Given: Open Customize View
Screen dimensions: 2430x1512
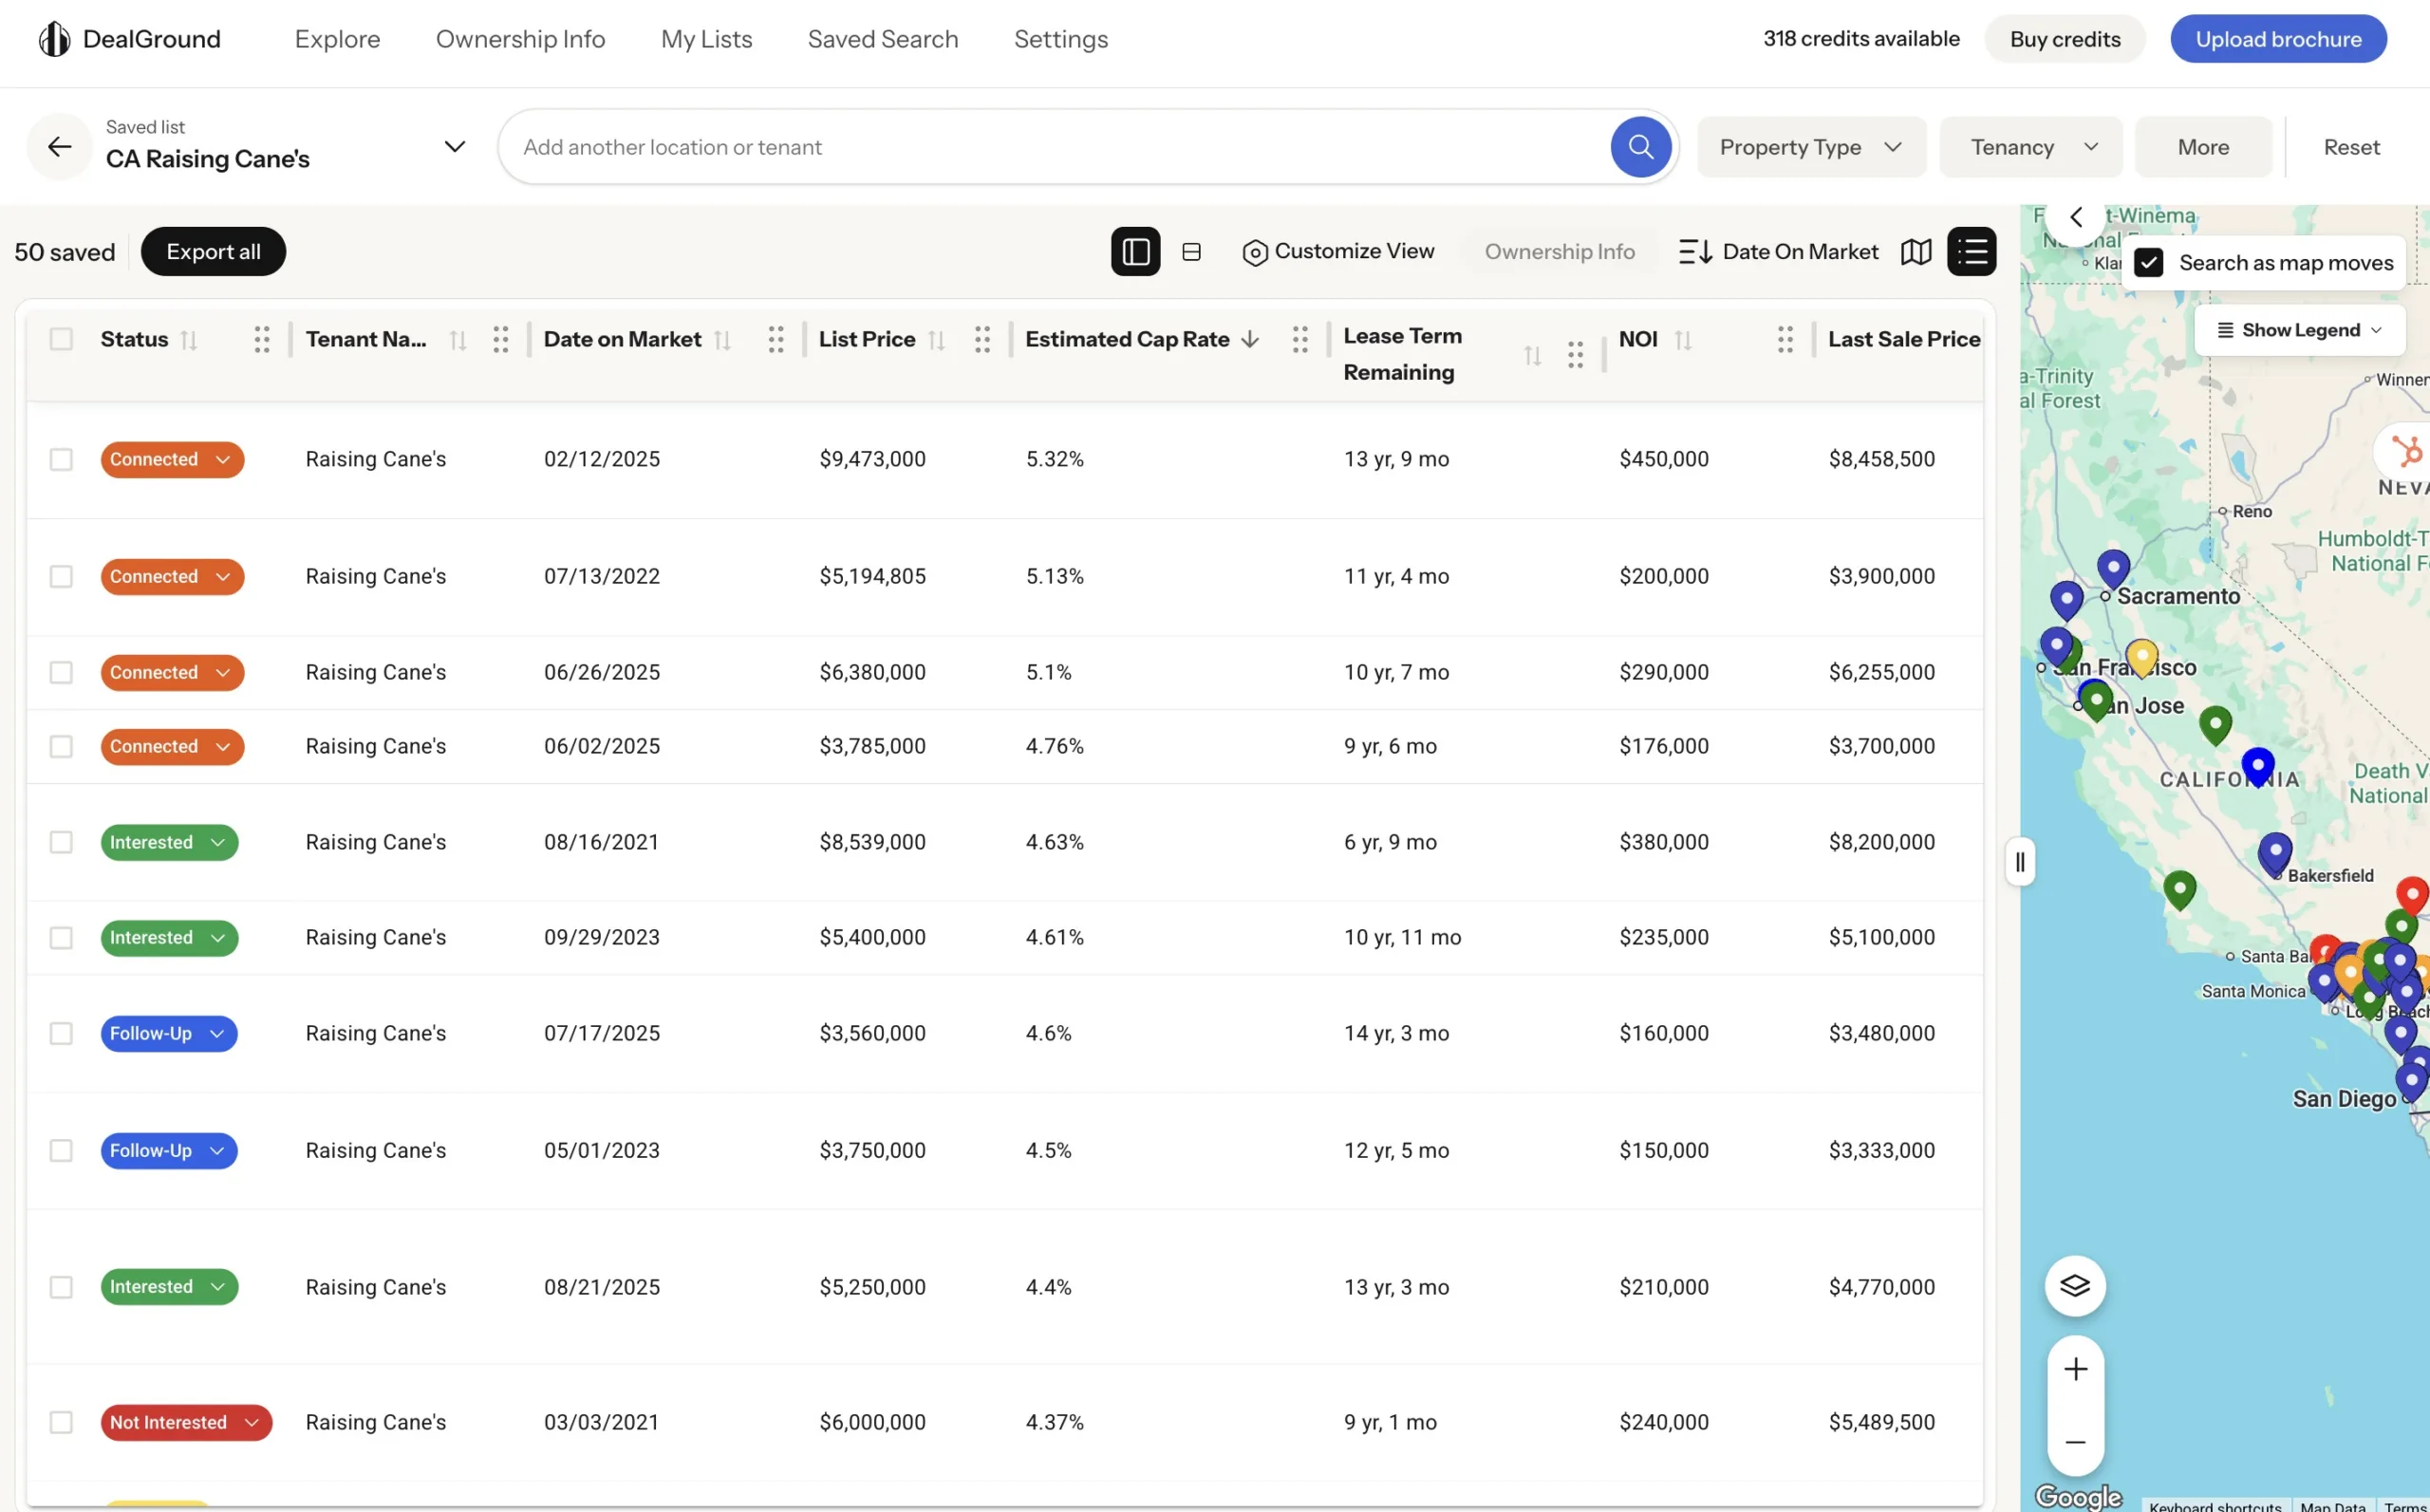Looking at the screenshot, I should pos(1338,251).
